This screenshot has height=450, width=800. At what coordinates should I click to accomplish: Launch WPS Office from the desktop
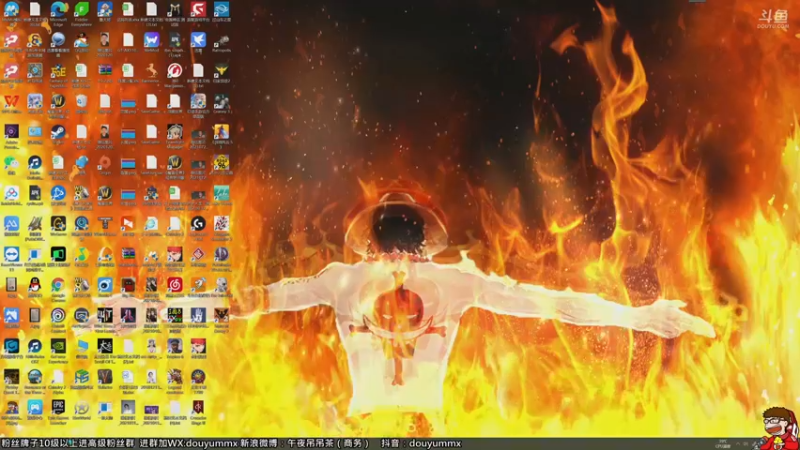click(11, 101)
